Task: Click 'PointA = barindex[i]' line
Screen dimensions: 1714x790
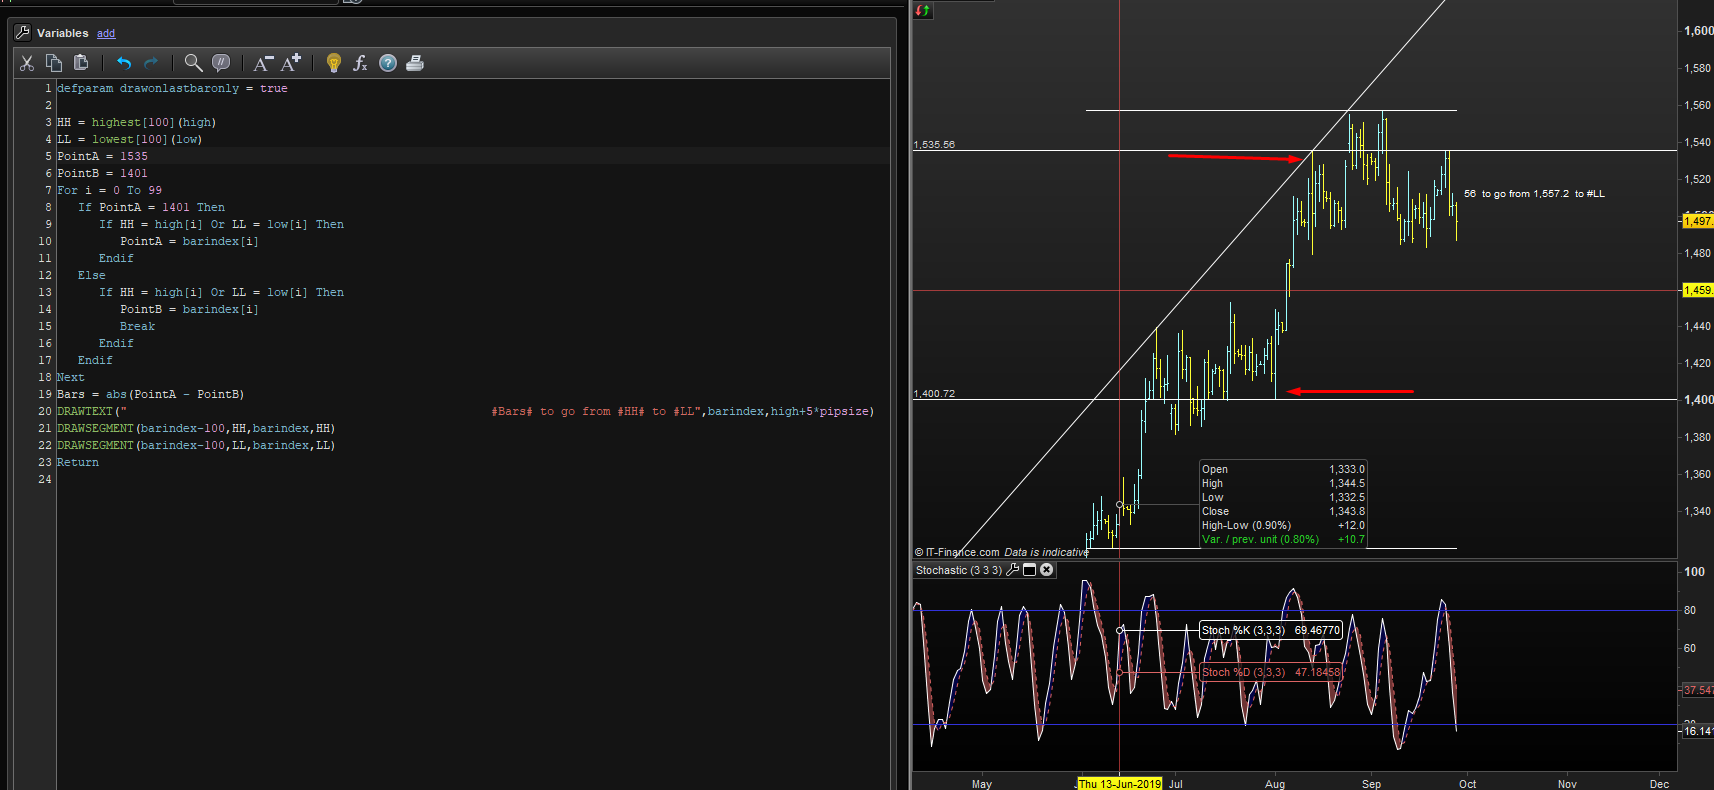Action: click(189, 241)
